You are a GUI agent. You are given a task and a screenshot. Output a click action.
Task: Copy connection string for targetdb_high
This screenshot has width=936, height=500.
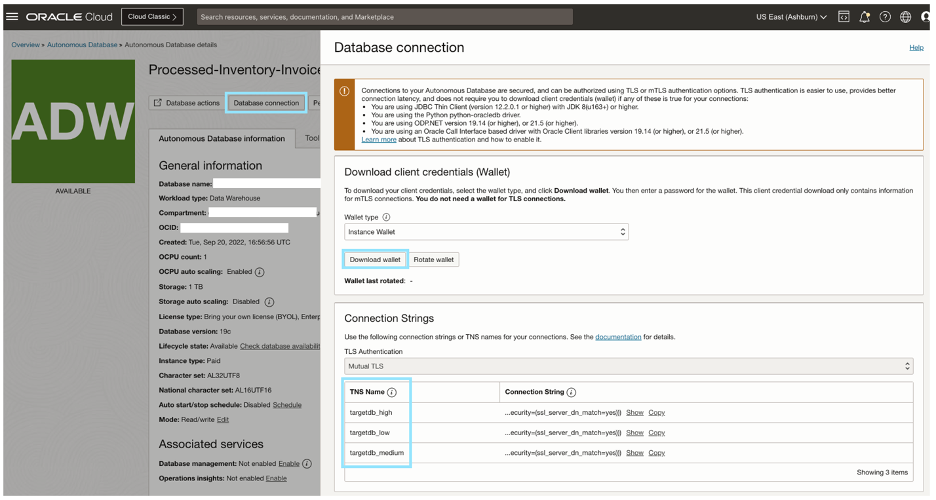point(657,412)
